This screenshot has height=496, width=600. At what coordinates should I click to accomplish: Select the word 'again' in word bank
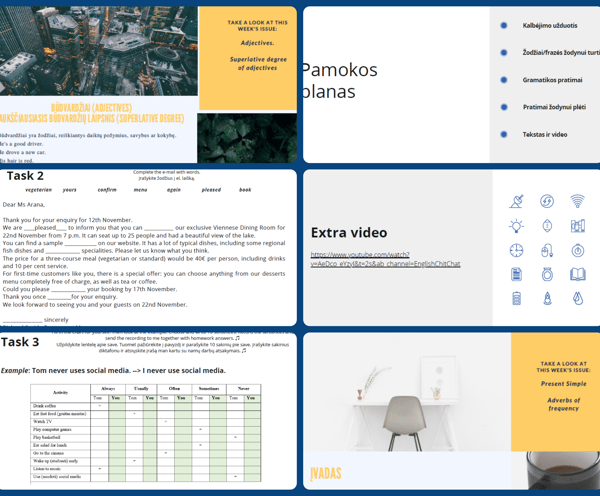tap(173, 190)
